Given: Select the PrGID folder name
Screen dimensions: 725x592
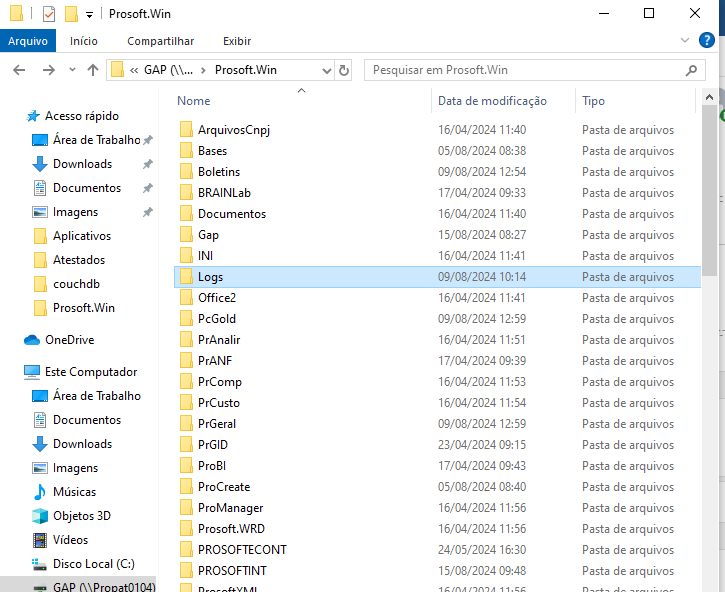Looking at the screenshot, I should click(213, 445).
